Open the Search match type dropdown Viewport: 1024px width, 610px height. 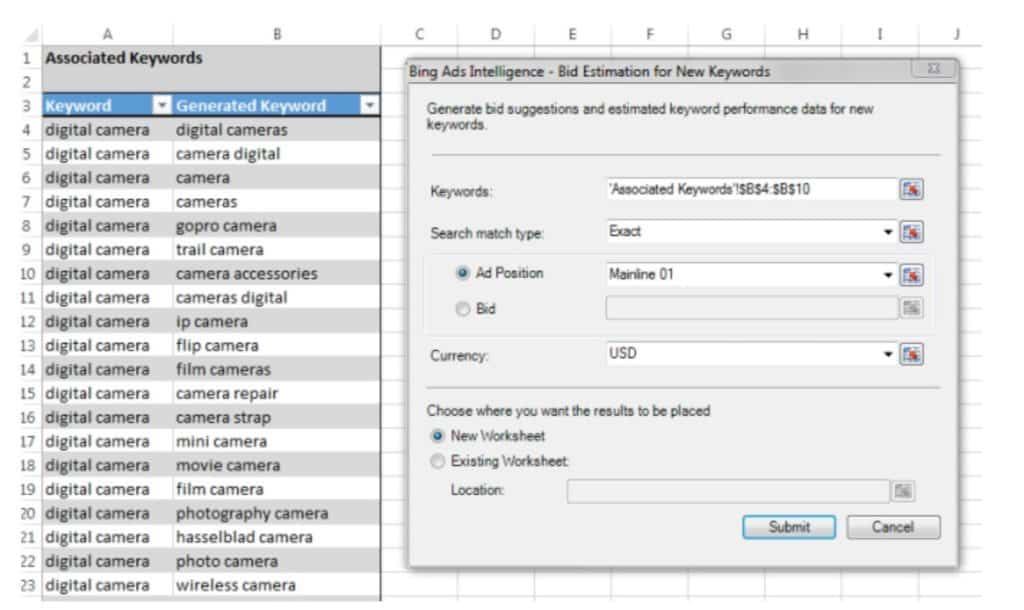tap(887, 232)
